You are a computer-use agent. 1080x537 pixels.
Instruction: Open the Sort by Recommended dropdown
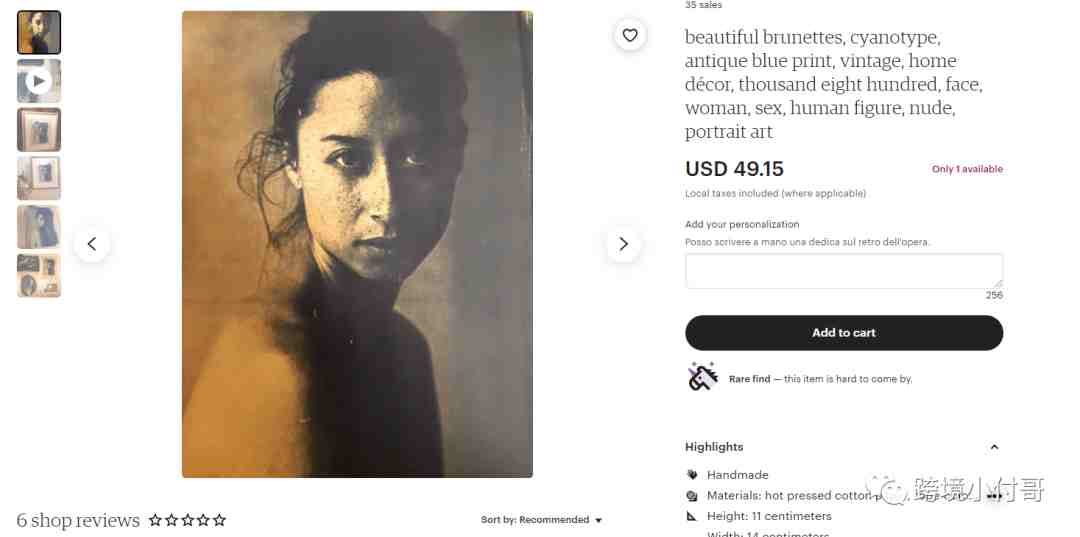[541, 520]
